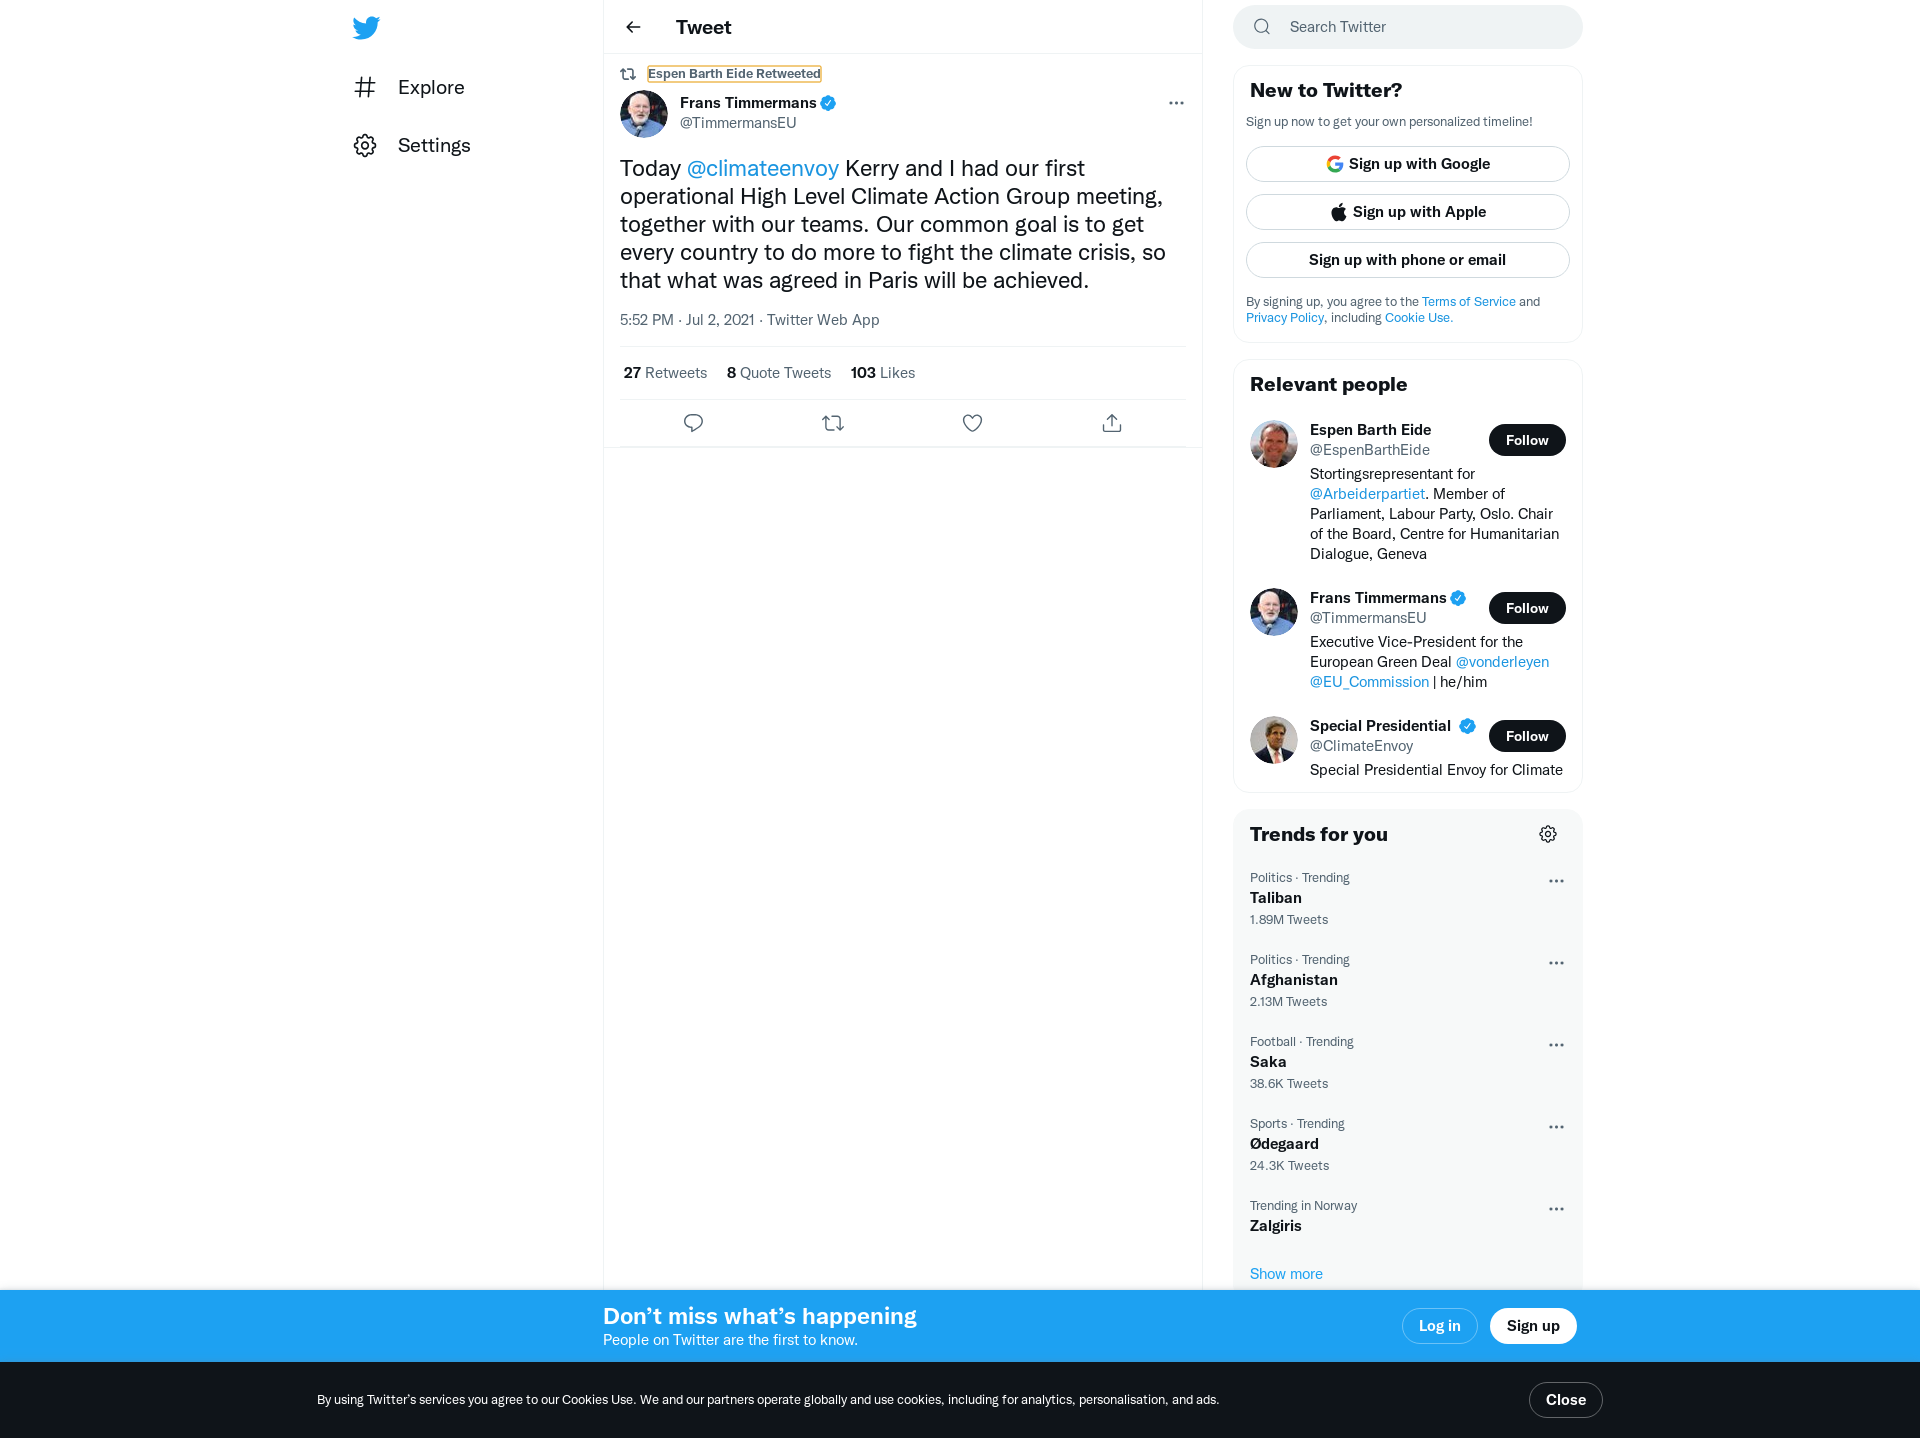Close the cookies notice banner
This screenshot has height=1438, width=1920.
tap(1565, 1400)
